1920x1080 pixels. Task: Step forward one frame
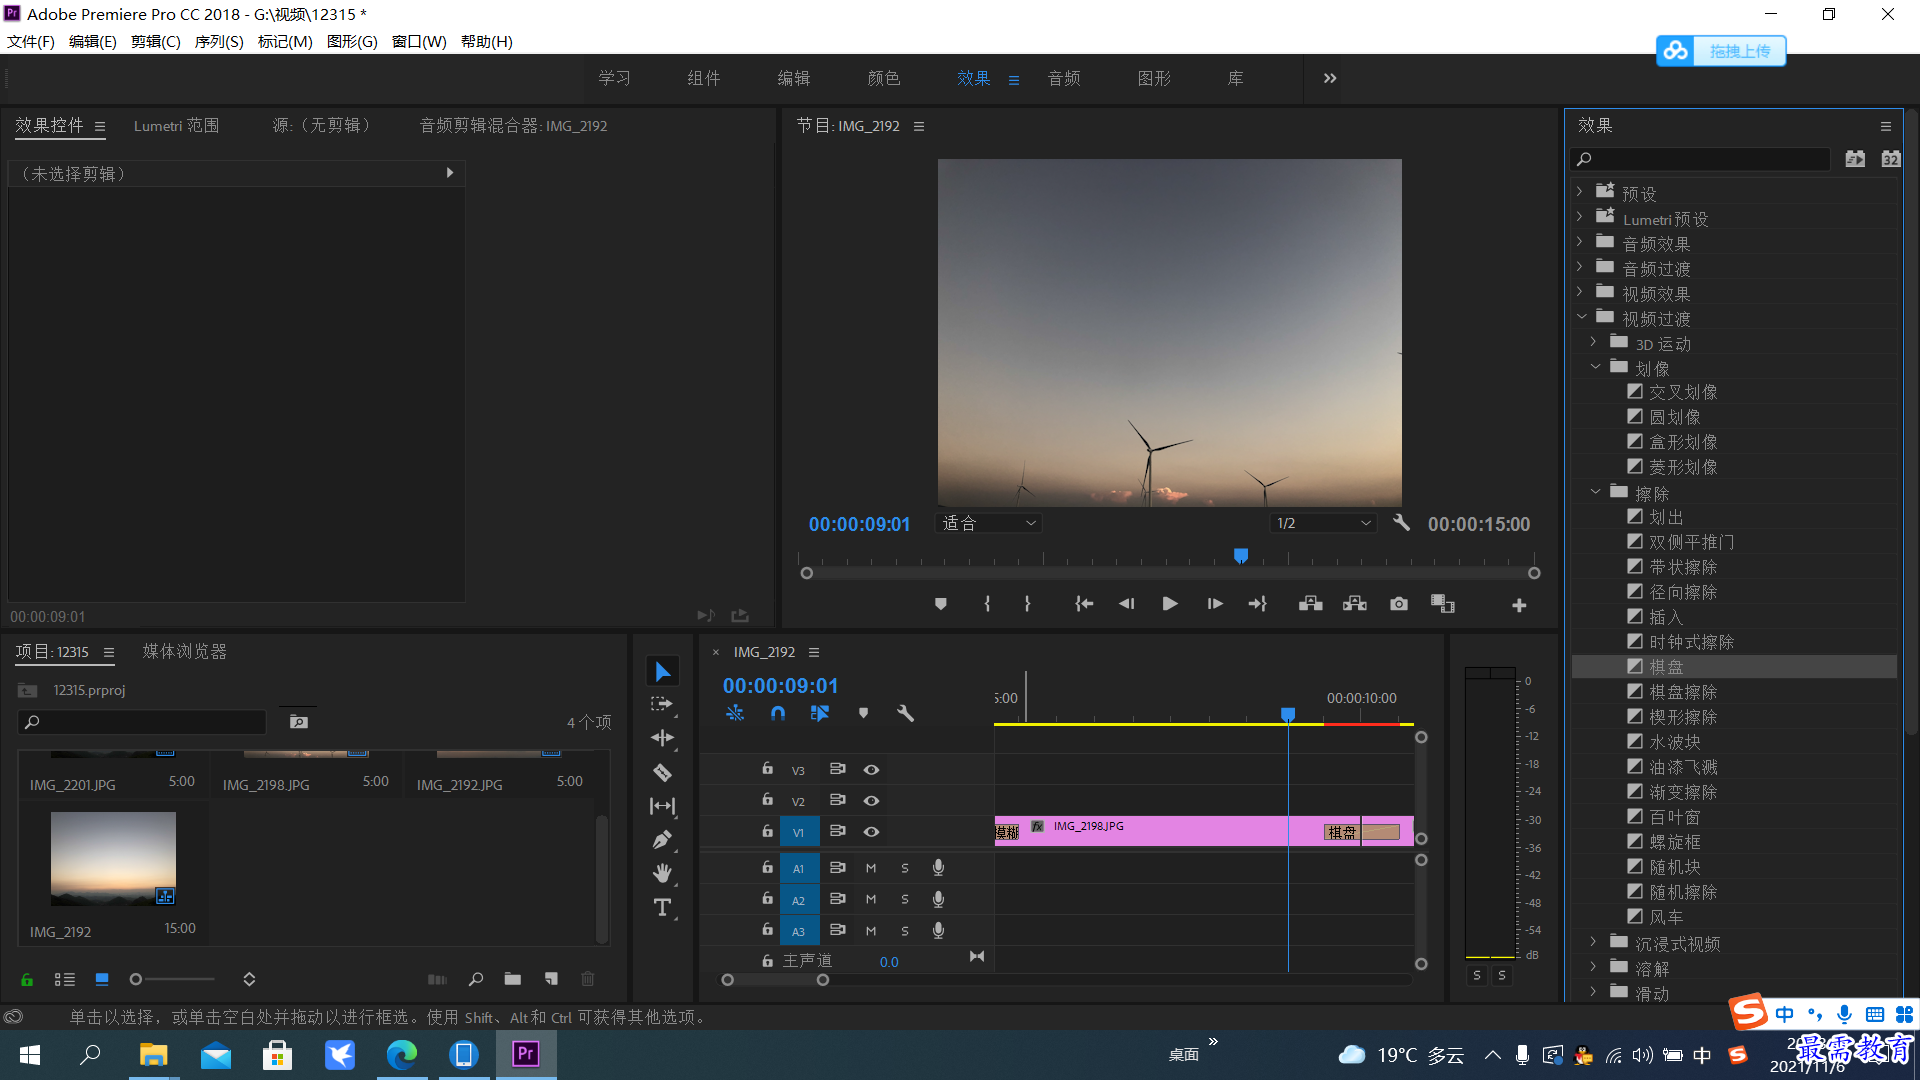(1215, 604)
